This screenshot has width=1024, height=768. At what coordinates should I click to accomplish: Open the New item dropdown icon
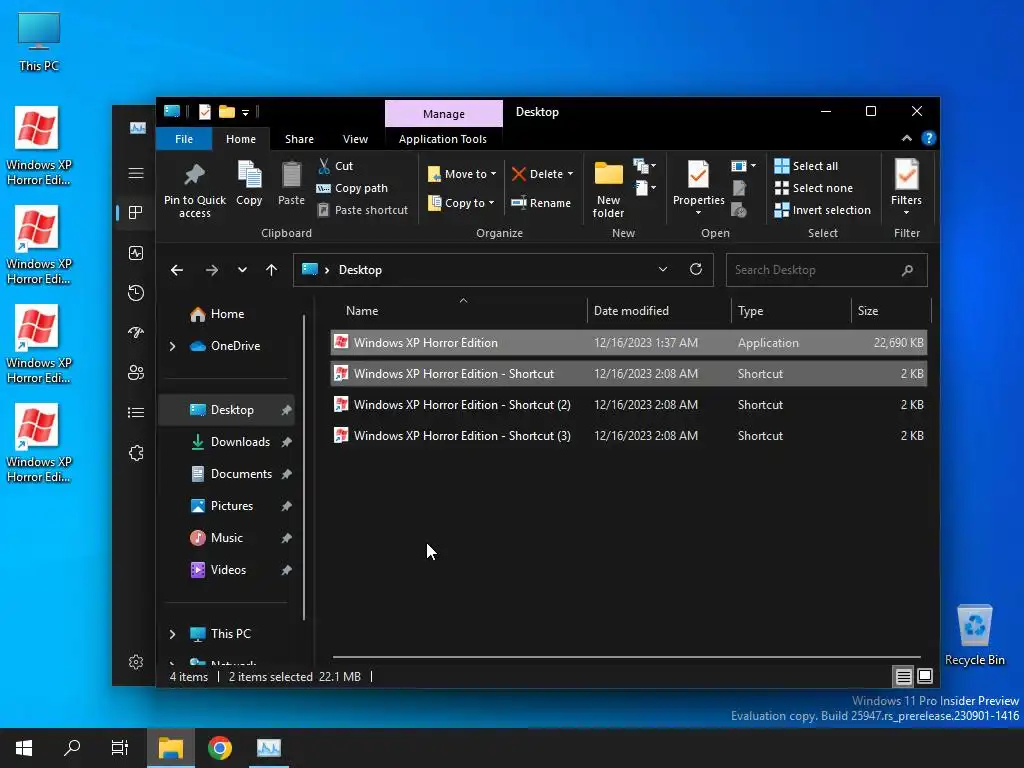pos(645,166)
